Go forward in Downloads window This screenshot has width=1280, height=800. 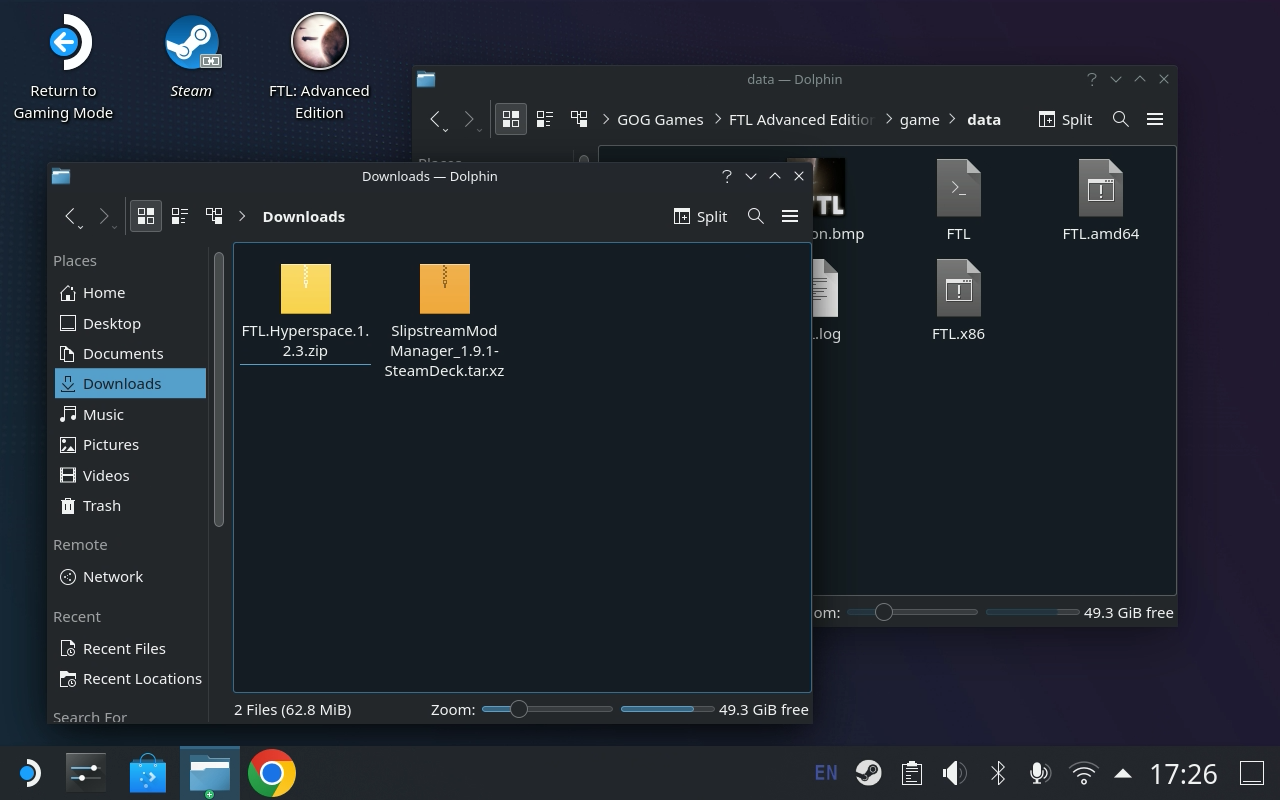point(104,217)
